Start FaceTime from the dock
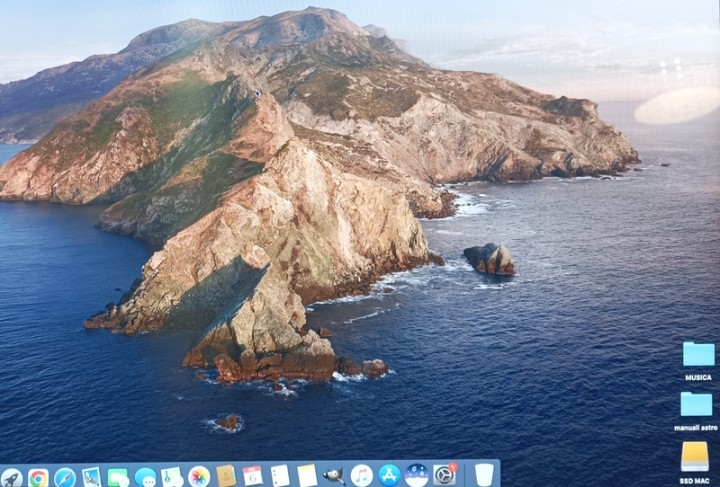The width and height of the screenshot is (720, 487). (x=118, y=477)
